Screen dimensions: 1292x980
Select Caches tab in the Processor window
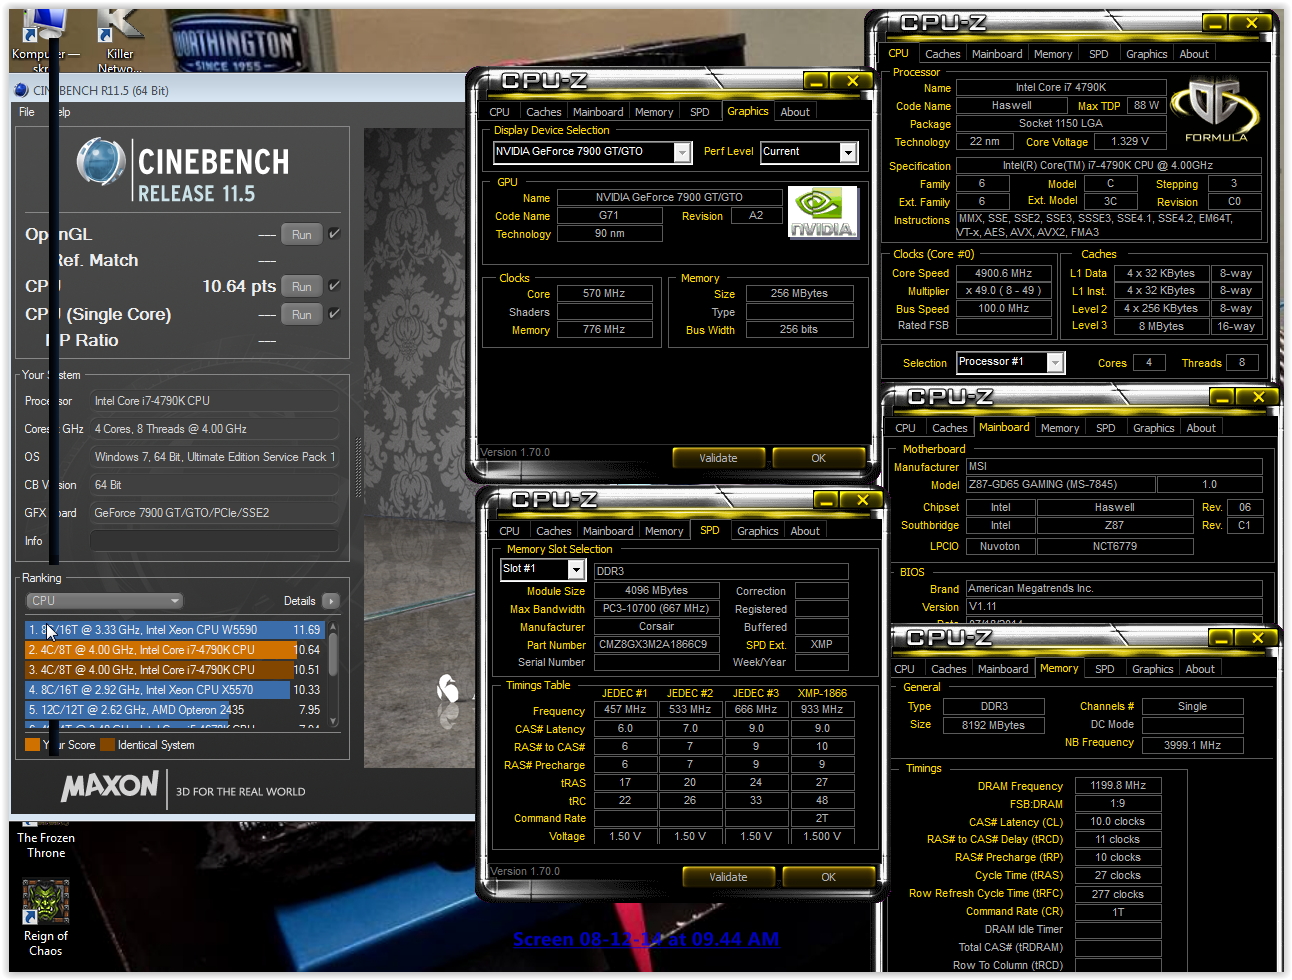pyautogui.click(x=942, y=54)
